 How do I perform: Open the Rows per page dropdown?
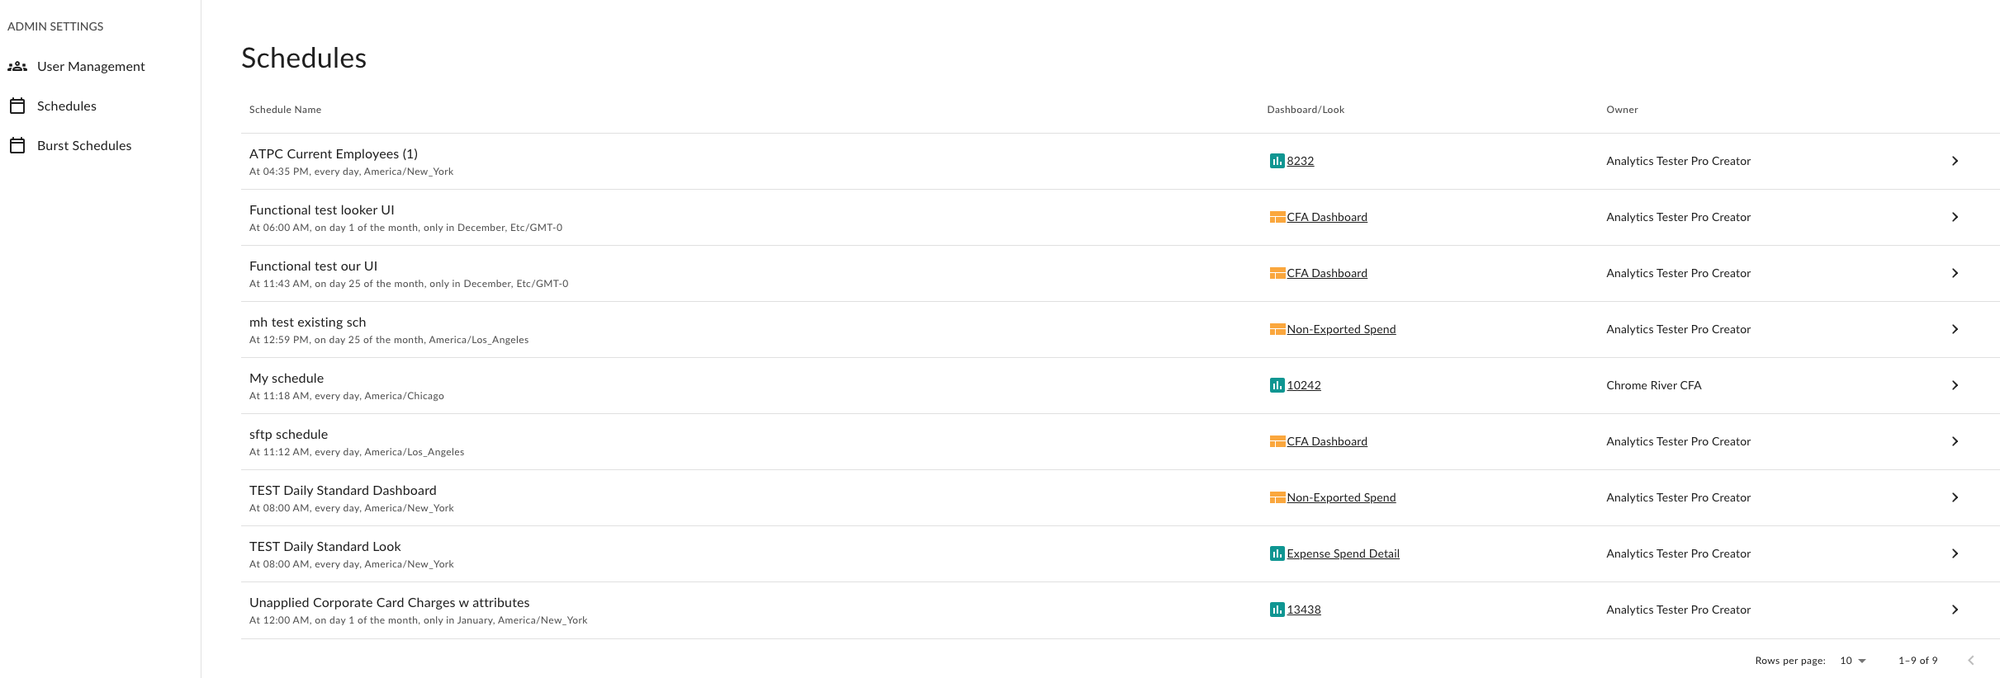[1852, 660]
